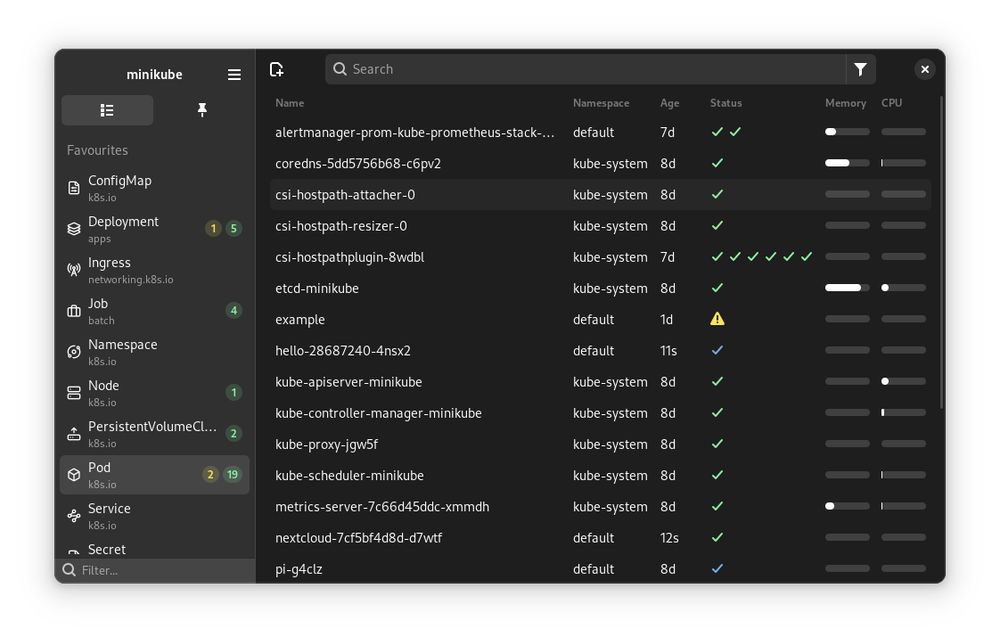Select pod coredns-5dd5756b68-c6pv2
The width and height of the screenshot is (1000, 643).
coord(600,163)
